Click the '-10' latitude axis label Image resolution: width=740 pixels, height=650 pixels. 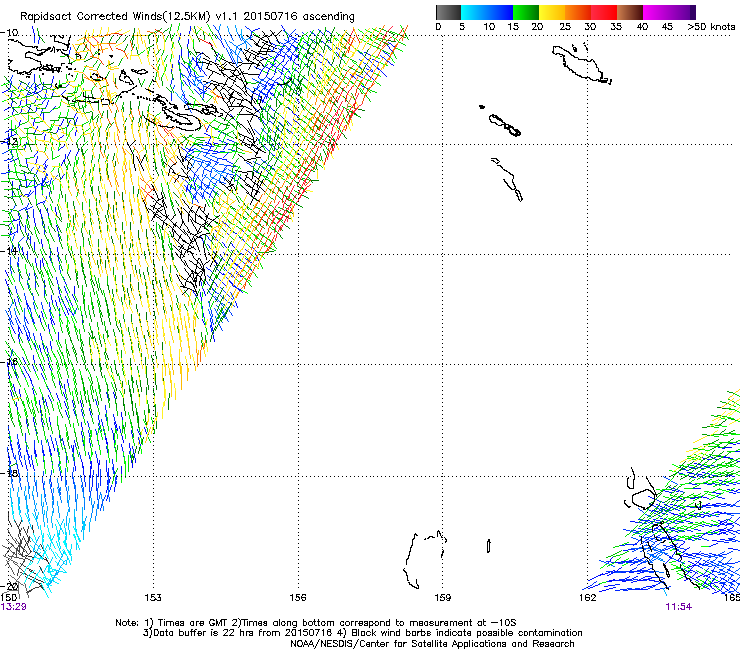10,33
